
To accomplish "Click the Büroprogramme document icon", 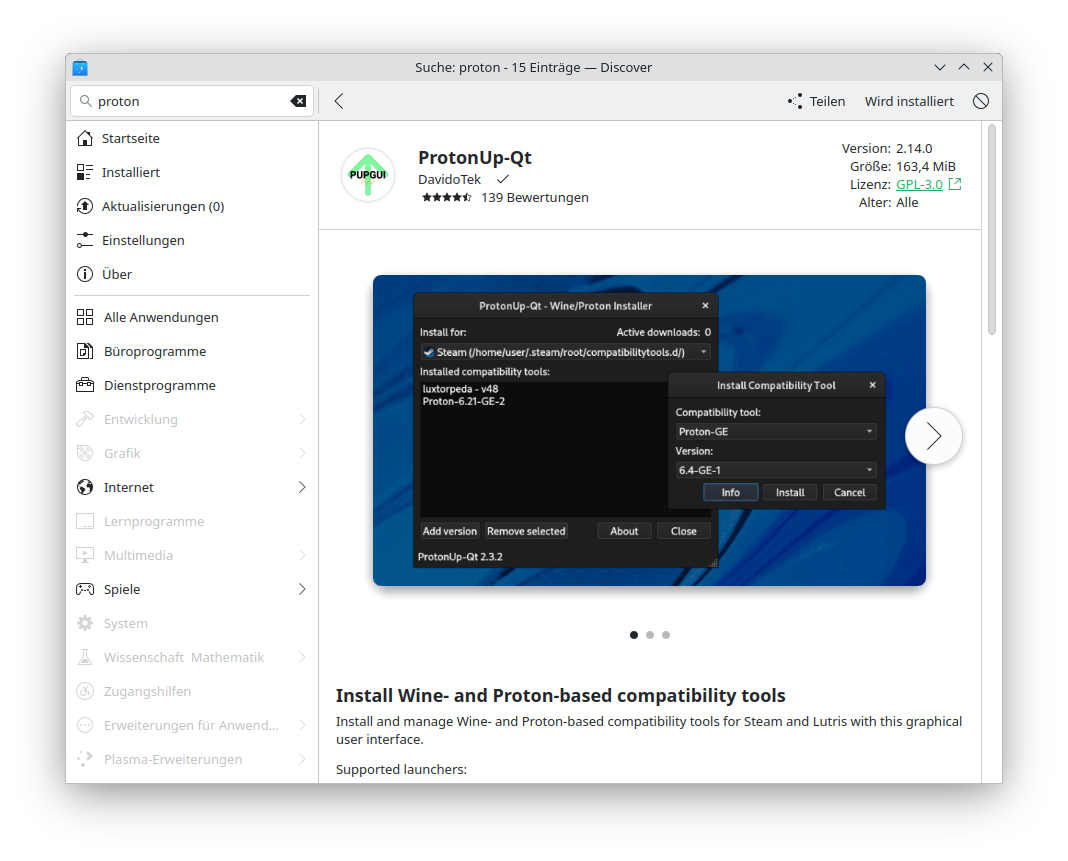I will click(x=84, y=351).
